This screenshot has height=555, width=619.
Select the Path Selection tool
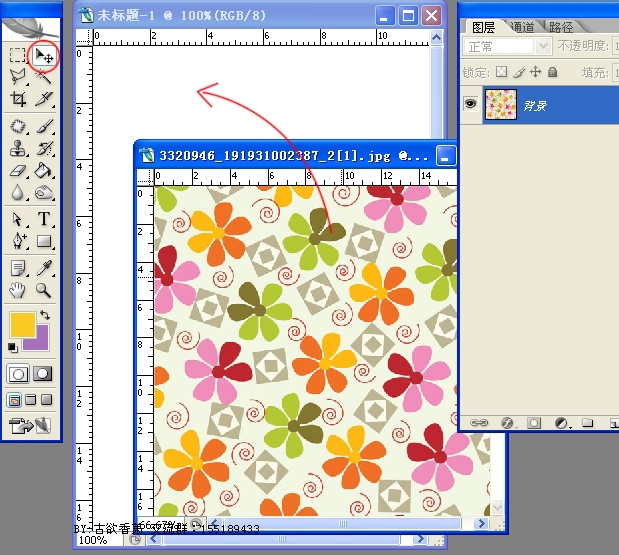(18, 219)
